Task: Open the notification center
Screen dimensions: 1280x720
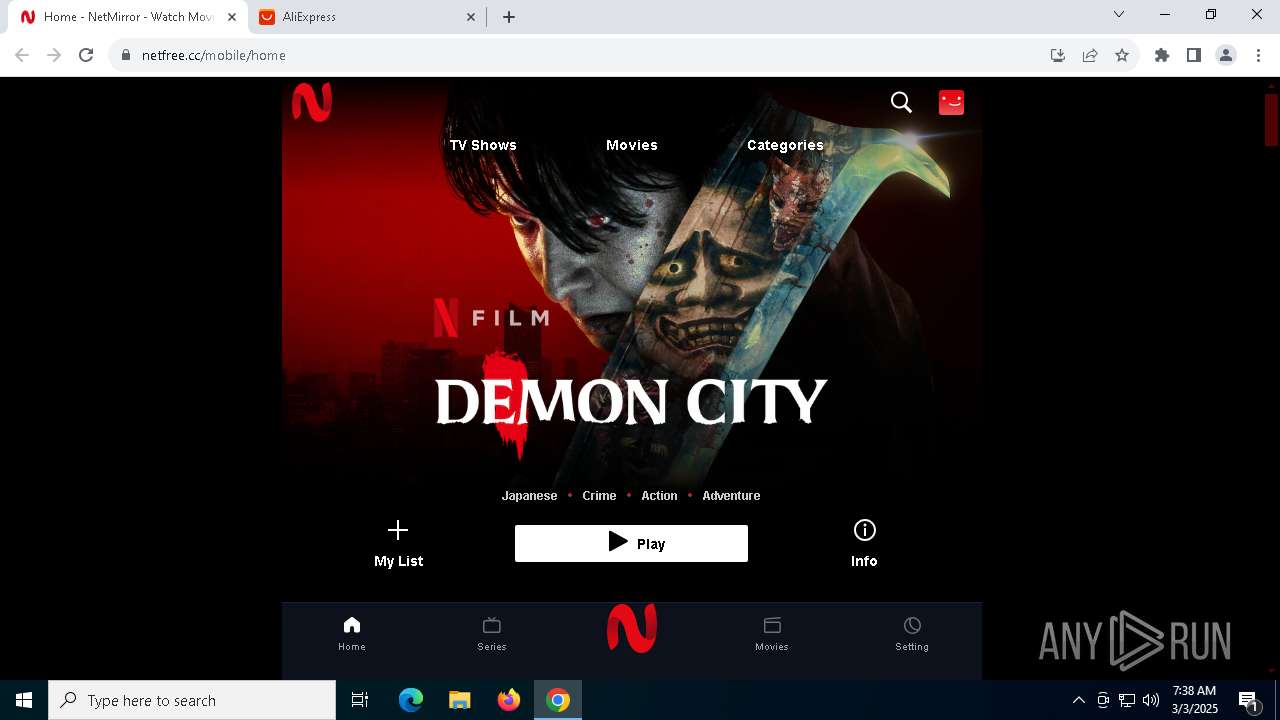Action: 1249,700
